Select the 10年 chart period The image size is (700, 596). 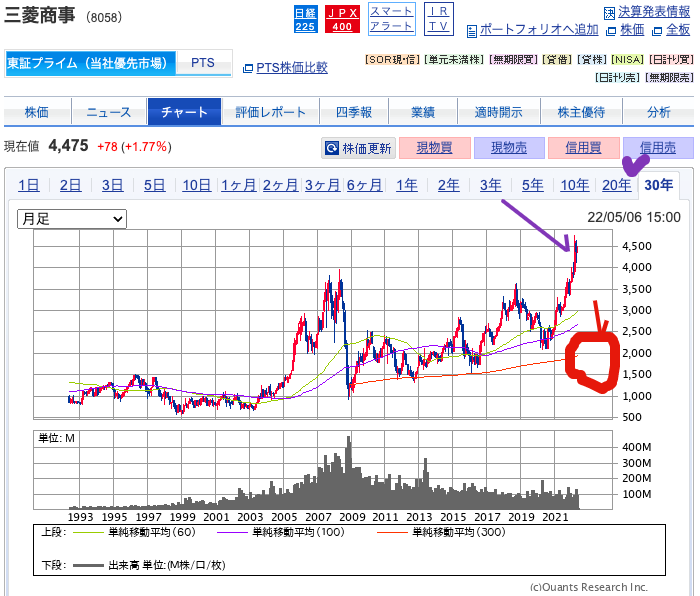[x=575, y=185]
